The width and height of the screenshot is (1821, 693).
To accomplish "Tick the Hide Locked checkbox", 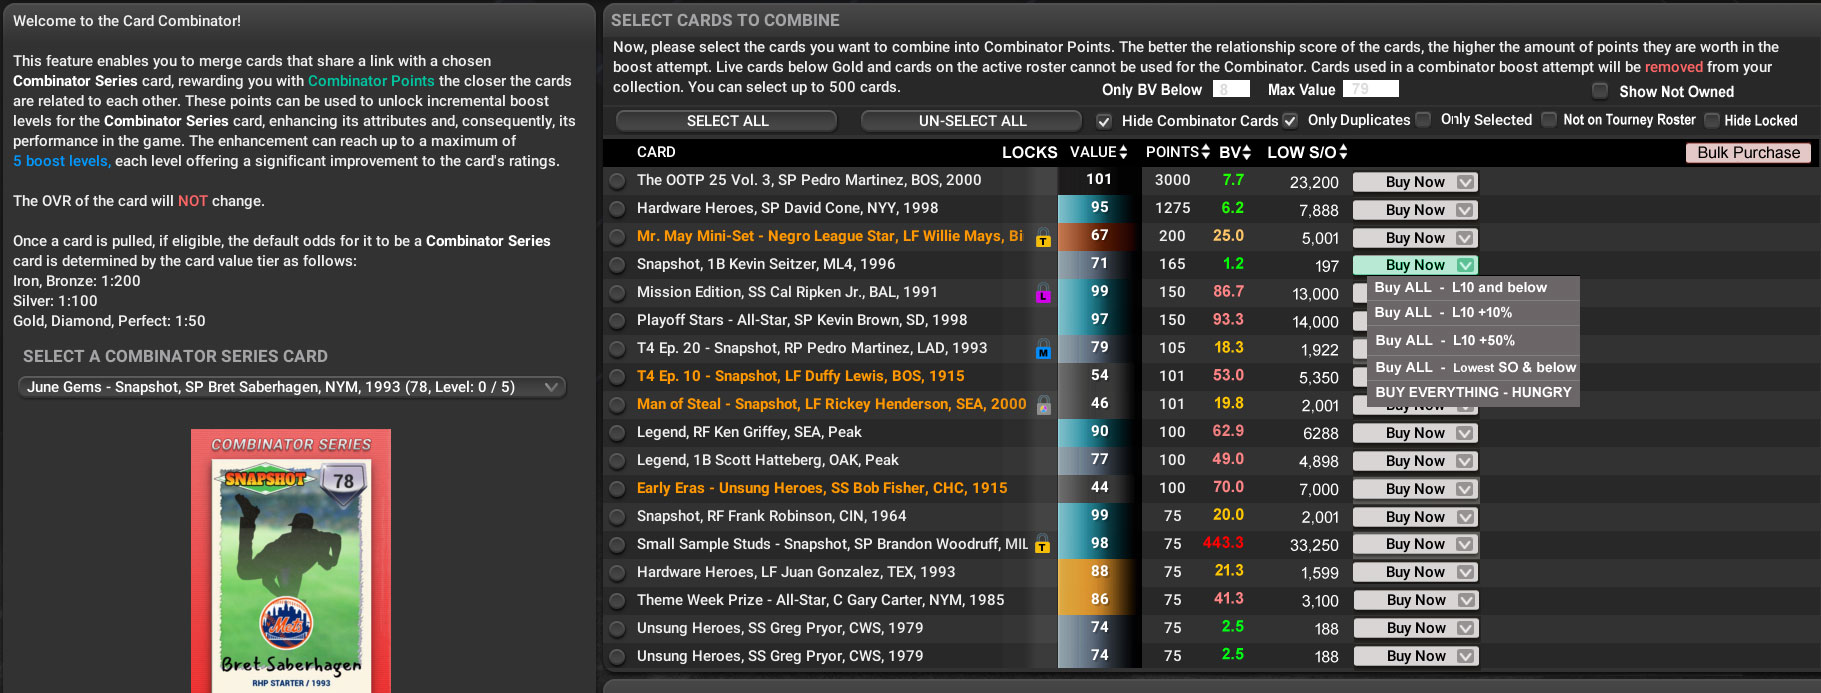I will 1711,121.
